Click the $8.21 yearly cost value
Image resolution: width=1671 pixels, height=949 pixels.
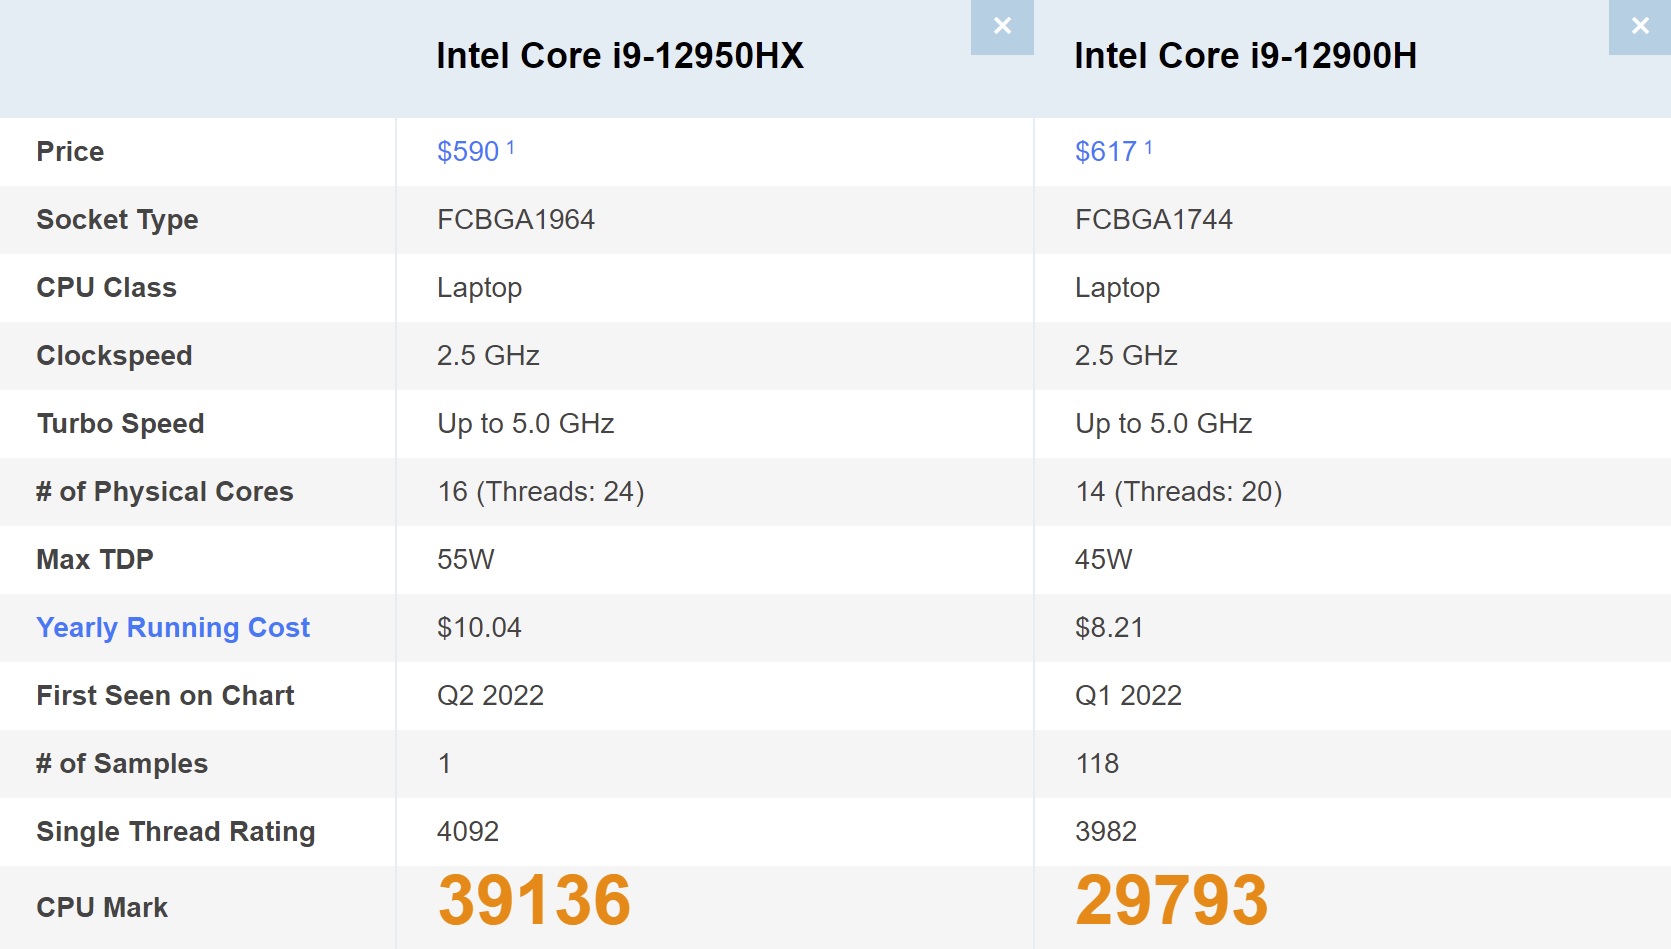pos(1109,627)
